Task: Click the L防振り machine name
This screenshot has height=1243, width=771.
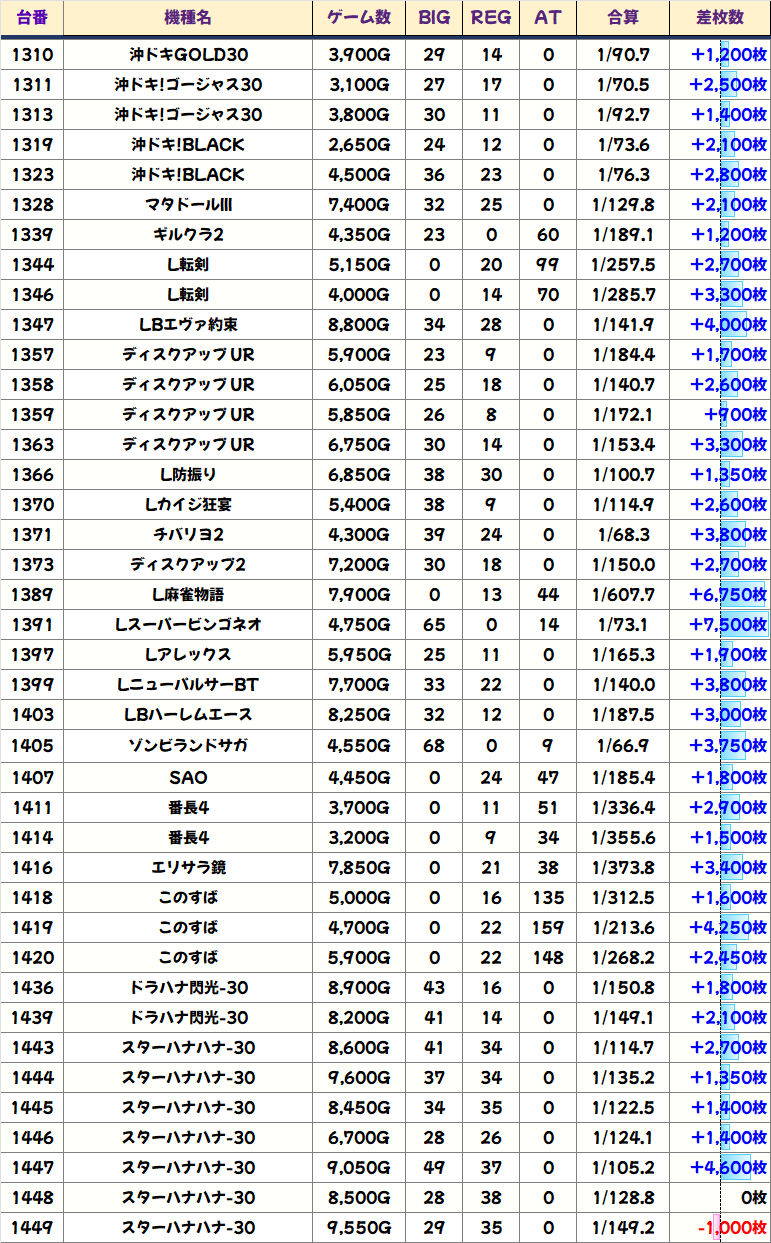Action: click(188, 475)
